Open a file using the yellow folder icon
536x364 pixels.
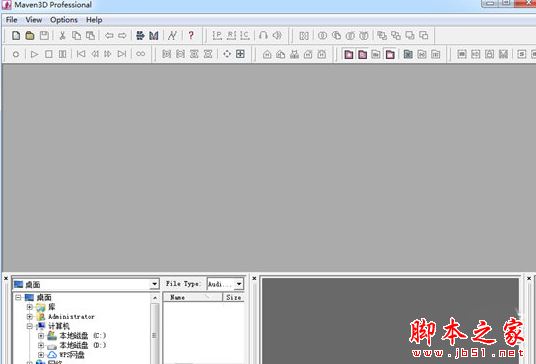pos(30,35)
